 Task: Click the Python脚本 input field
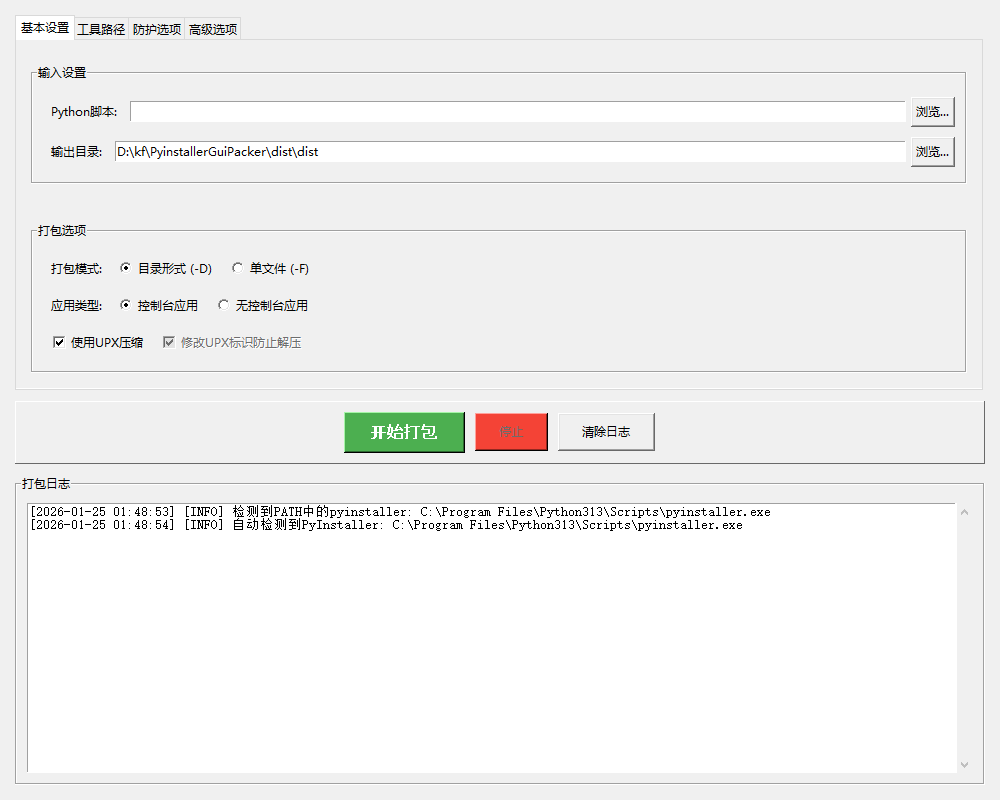click(x=517, y=112)
